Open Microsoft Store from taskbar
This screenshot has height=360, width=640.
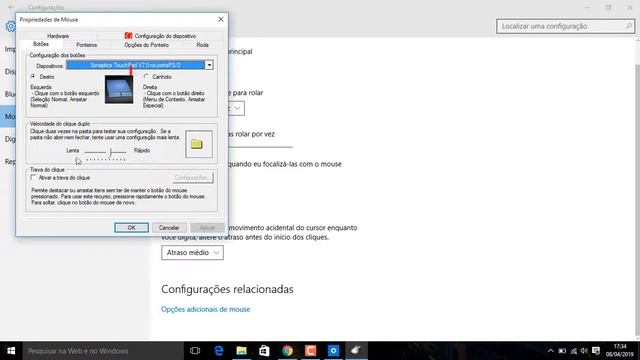click(264, 351)
